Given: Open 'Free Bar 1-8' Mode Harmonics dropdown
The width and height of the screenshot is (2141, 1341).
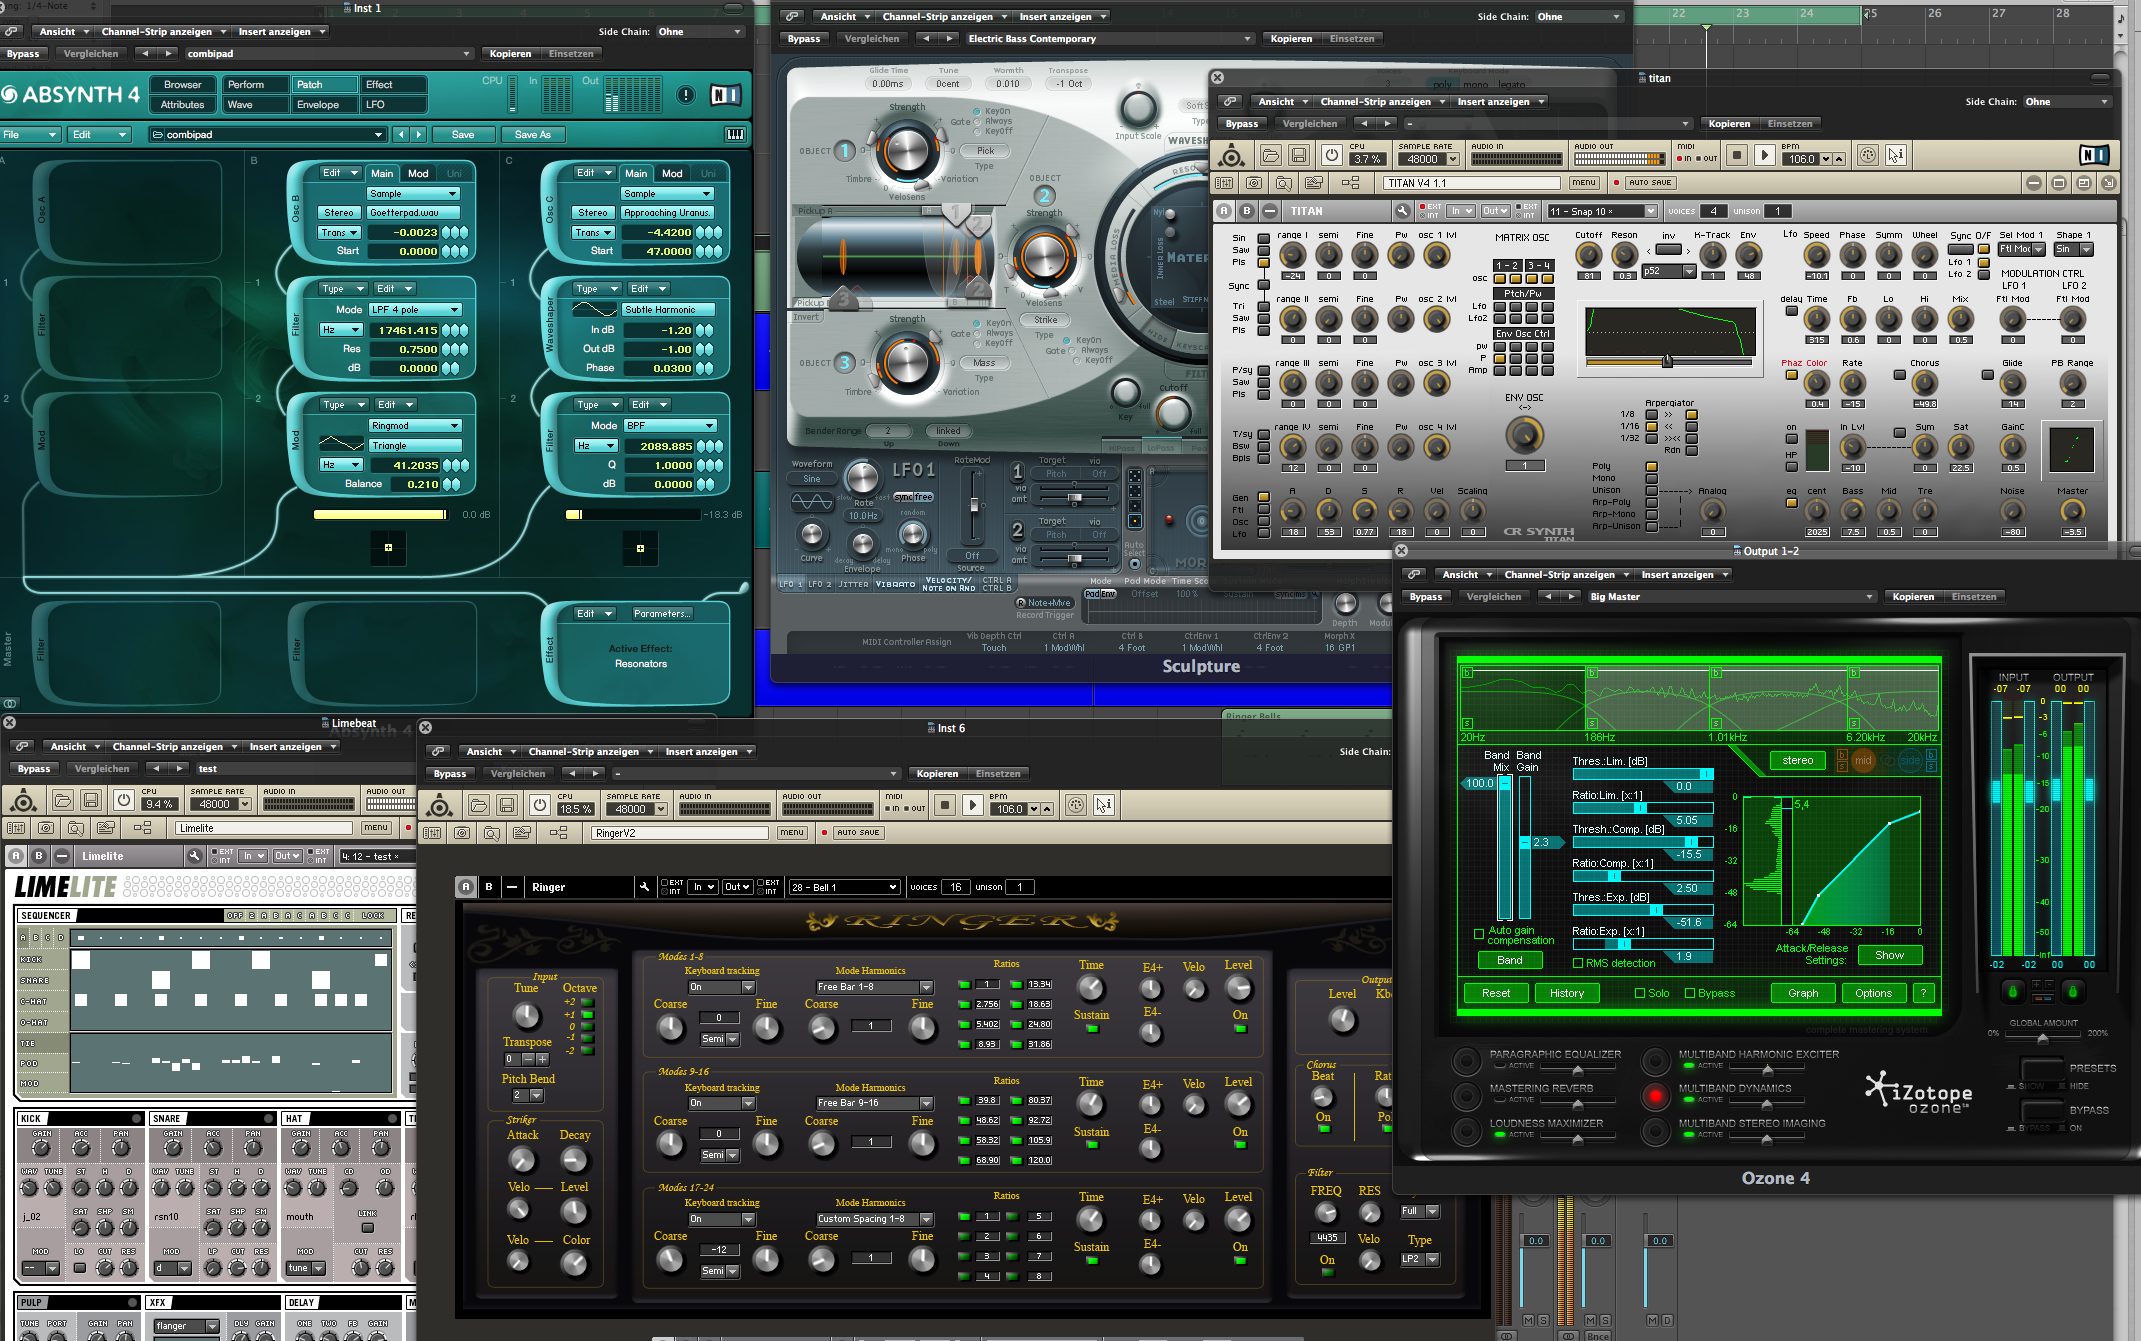Looking at the screenshot, I should 873,987.
